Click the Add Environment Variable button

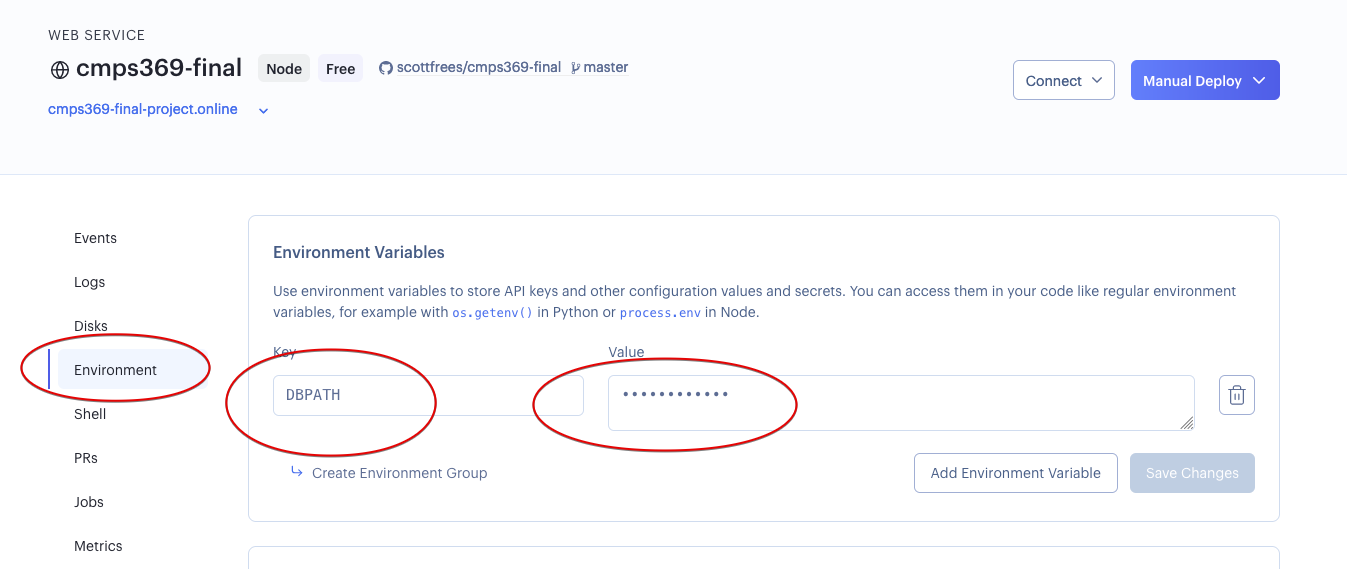click(x=1015, y=473)
